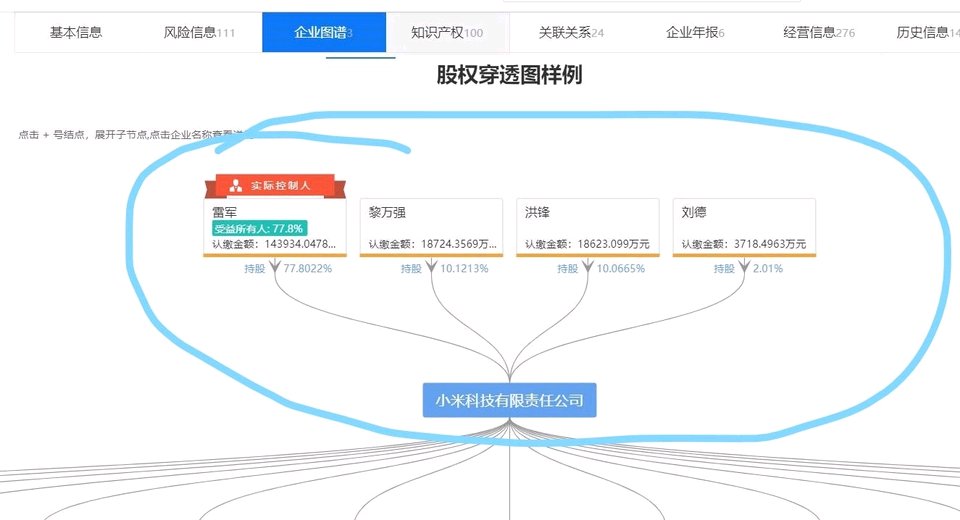Open the 知识产权 tab

(x=447, y=32)
